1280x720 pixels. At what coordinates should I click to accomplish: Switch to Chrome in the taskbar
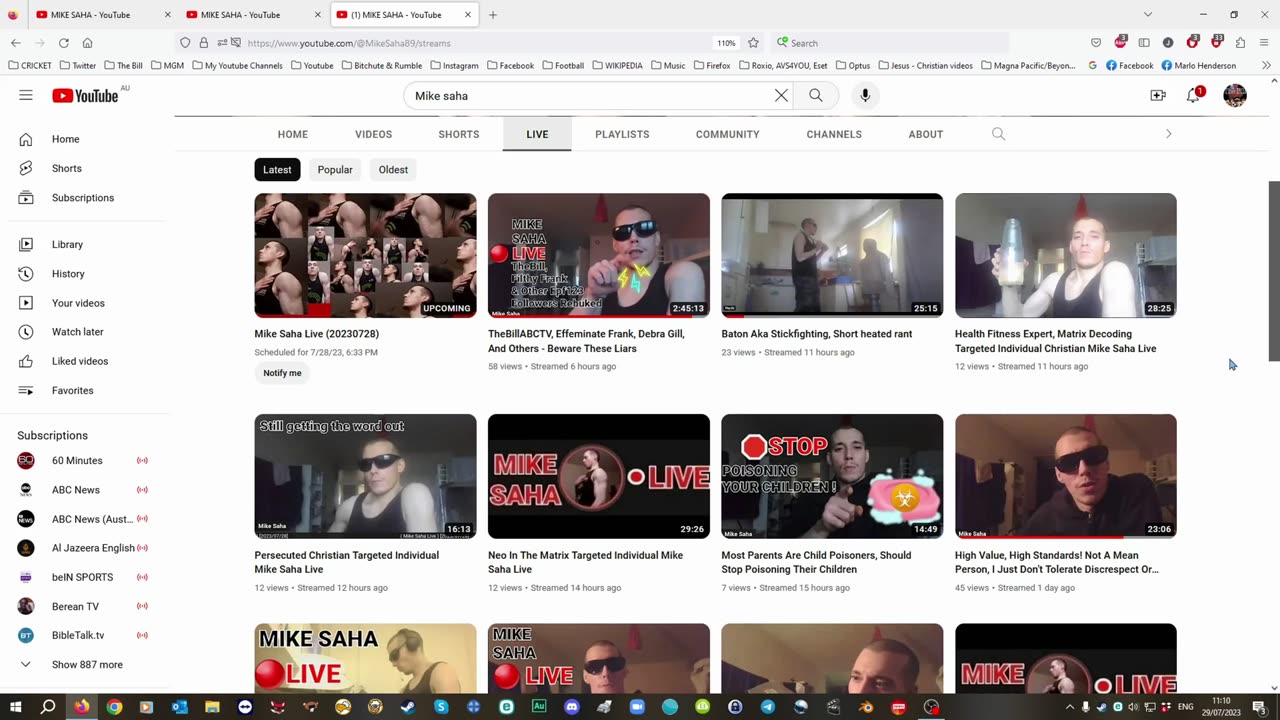click(114, 707)
